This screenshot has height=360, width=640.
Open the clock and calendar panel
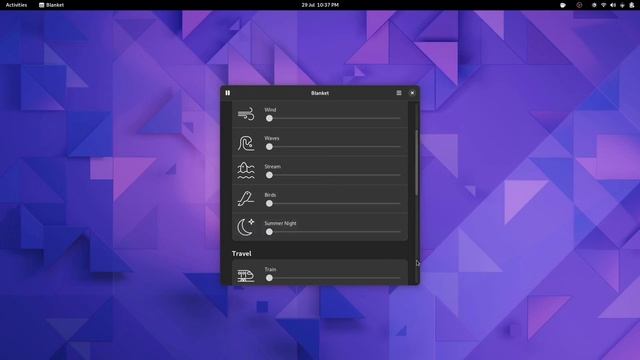pos(320,5)
